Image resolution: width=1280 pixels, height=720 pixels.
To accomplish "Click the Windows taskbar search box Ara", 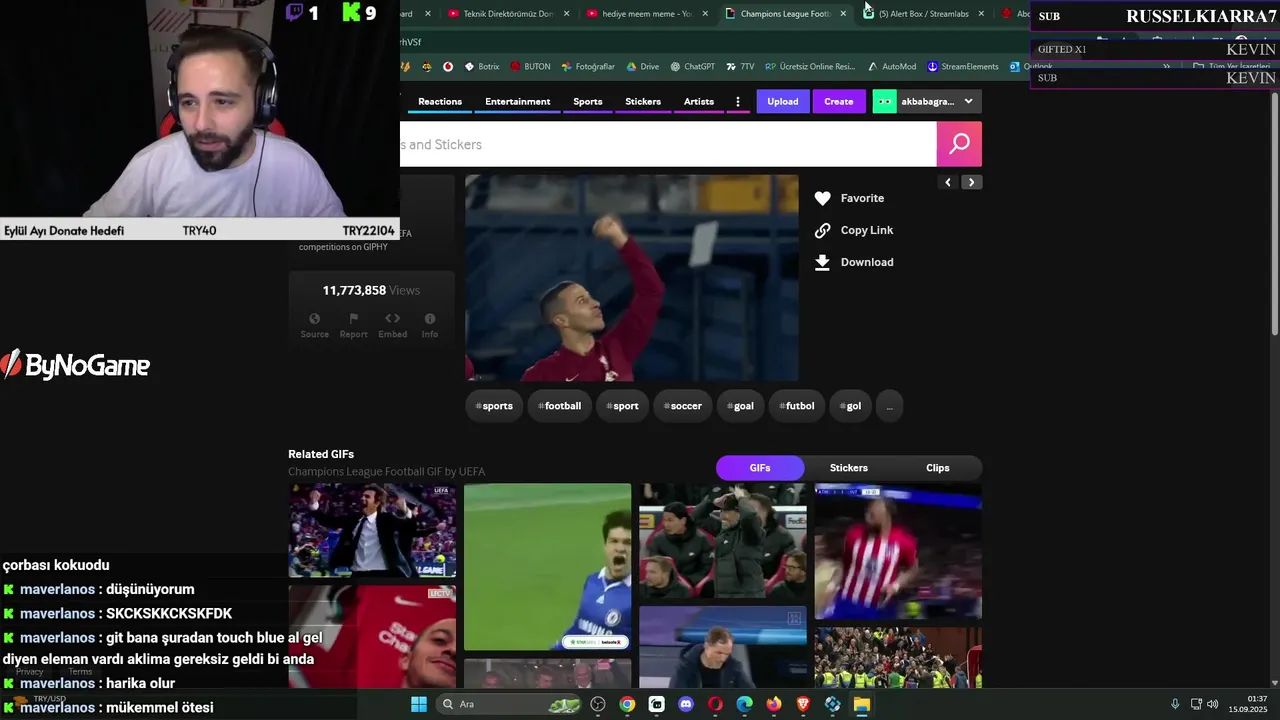I will pyautogui.click(x=511, y=704).
